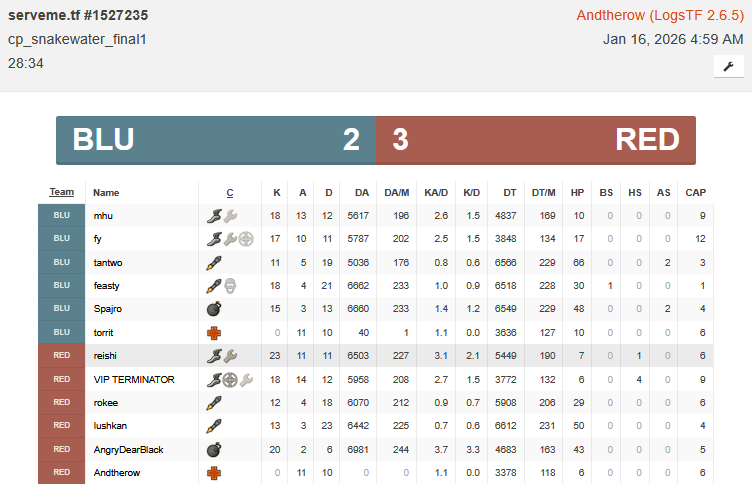The height and width of the screenshot is (491, 752).
Task: Click reishi's Engineer wrench class icon
Action: tap(230, 356)
